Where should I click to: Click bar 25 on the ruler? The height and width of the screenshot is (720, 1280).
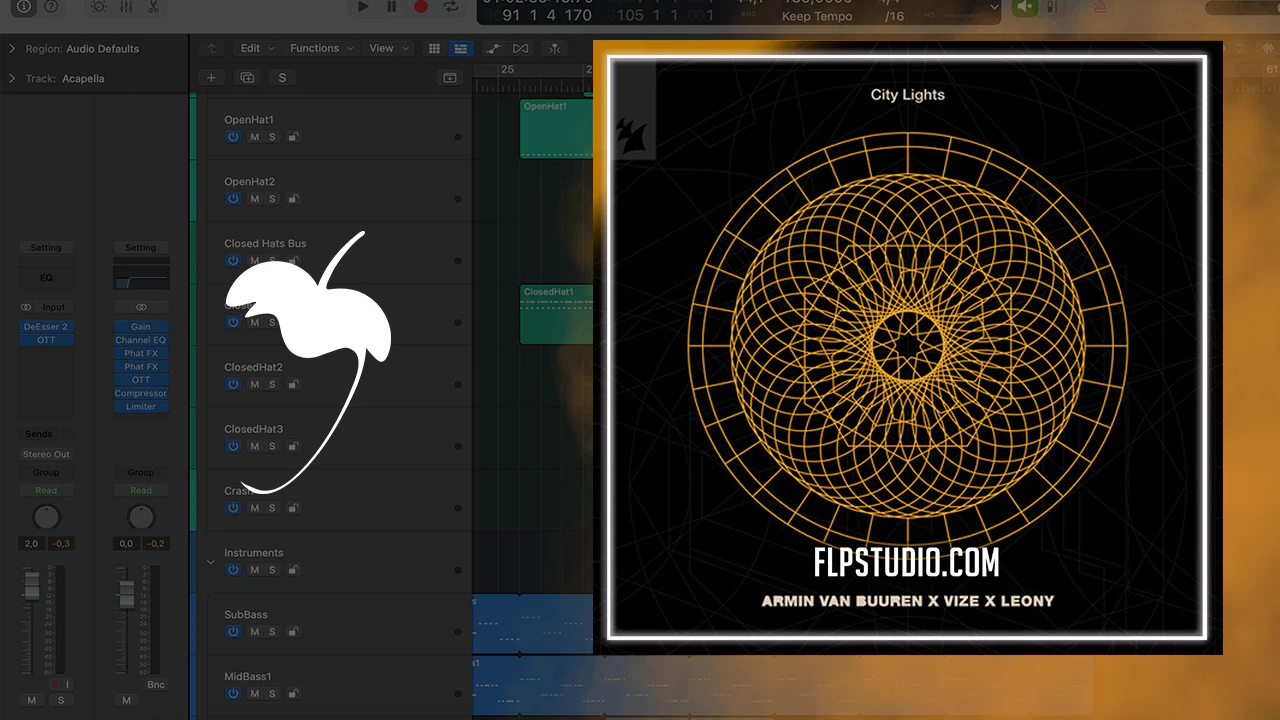tap(507, 69)
